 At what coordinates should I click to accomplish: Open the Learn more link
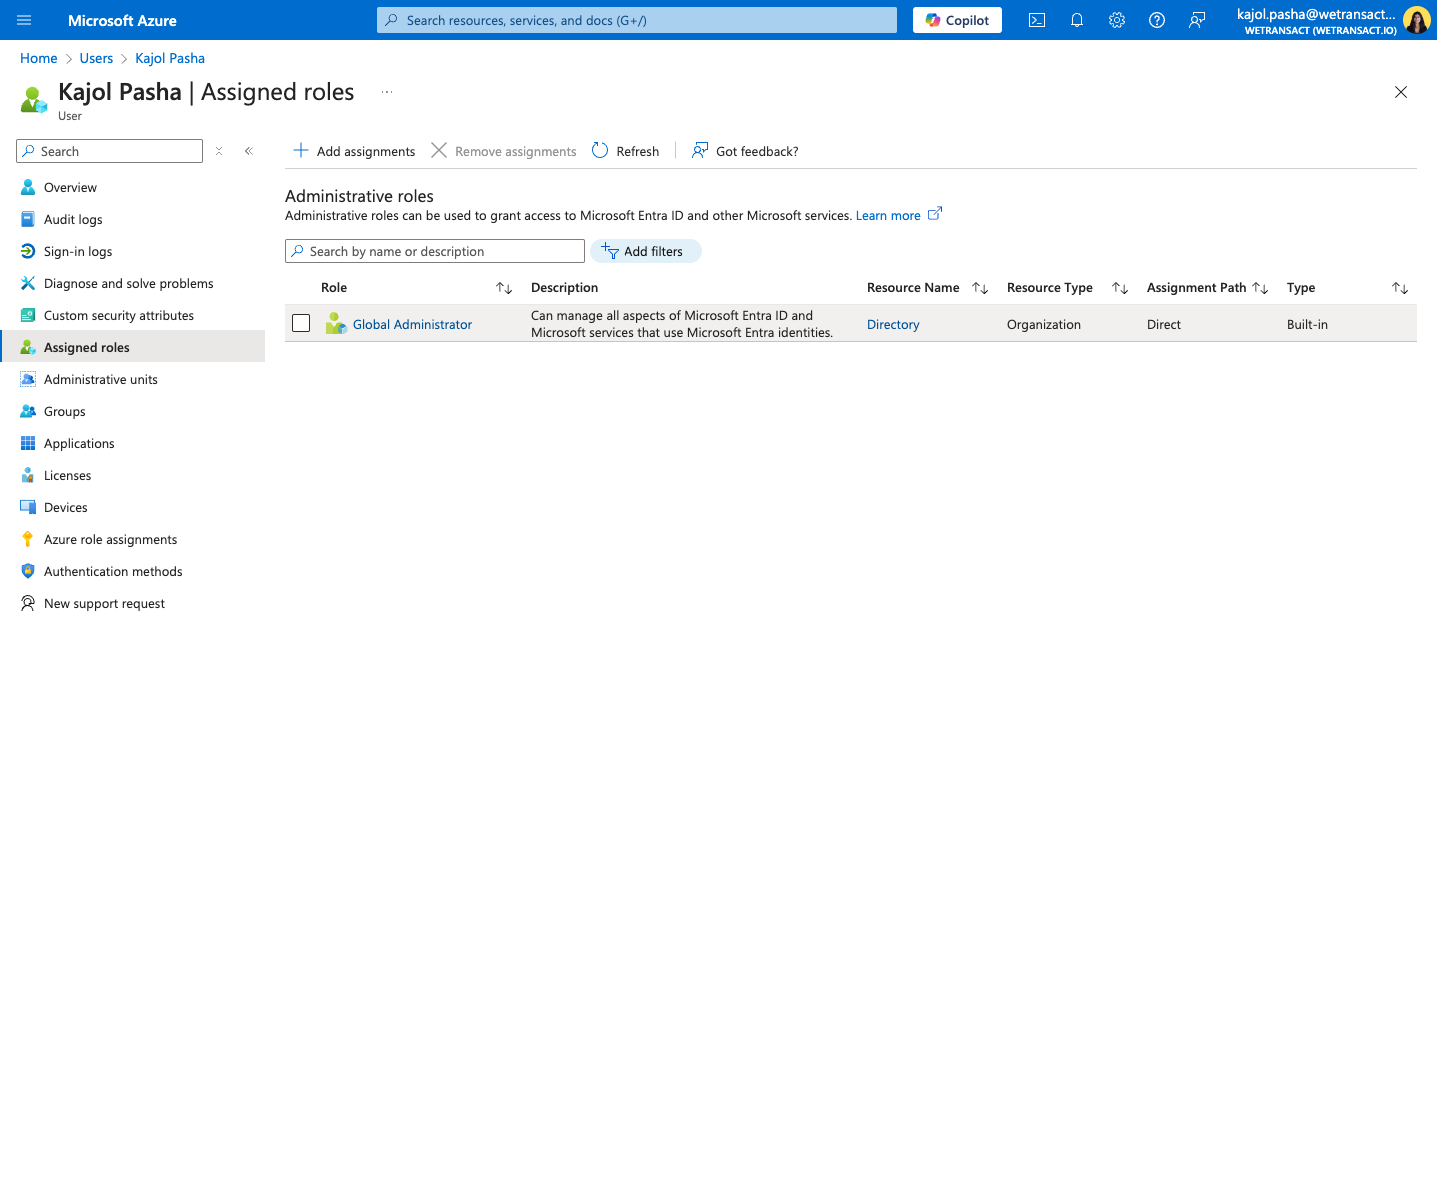click(888, 215)
